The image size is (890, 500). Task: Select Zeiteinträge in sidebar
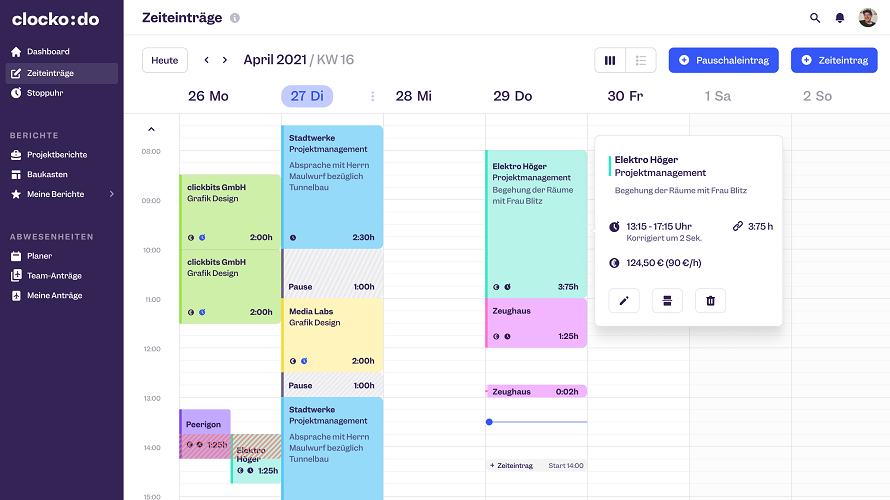[61, 73]
